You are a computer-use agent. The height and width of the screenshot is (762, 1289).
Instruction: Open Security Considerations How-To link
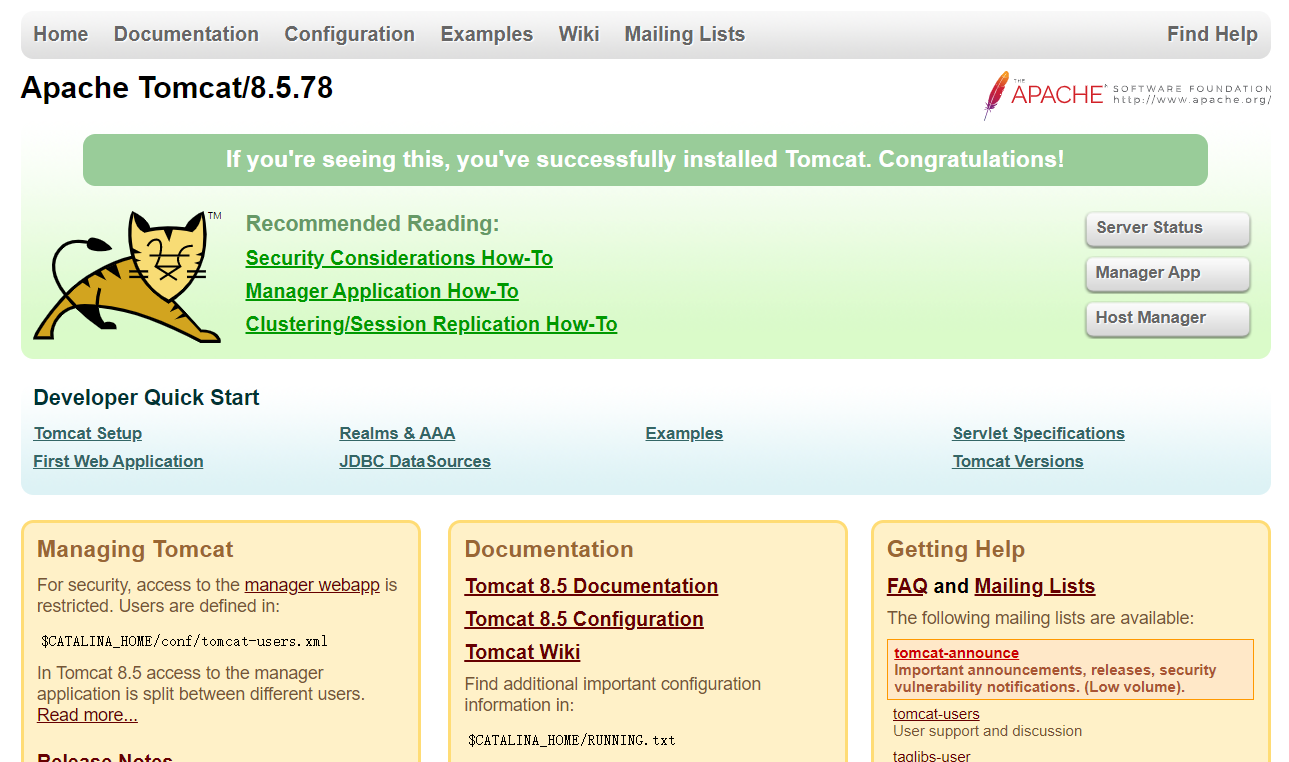[399, 258]
